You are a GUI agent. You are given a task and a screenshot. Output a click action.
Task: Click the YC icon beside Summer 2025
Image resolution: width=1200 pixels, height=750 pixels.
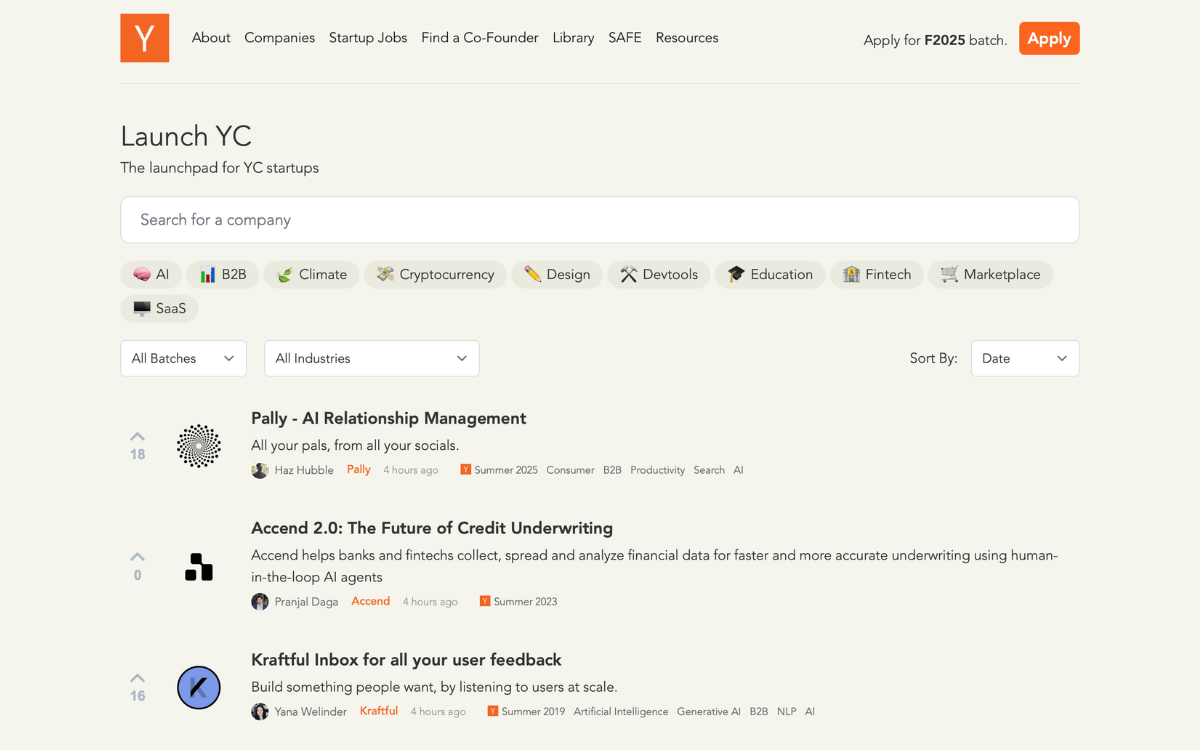point(465,470)
